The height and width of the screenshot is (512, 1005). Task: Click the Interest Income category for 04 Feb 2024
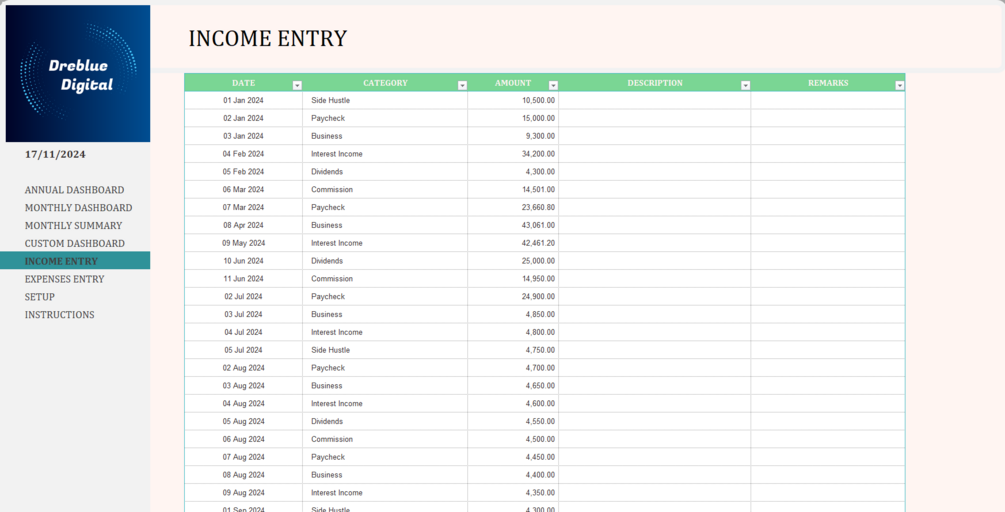(385, 154)
